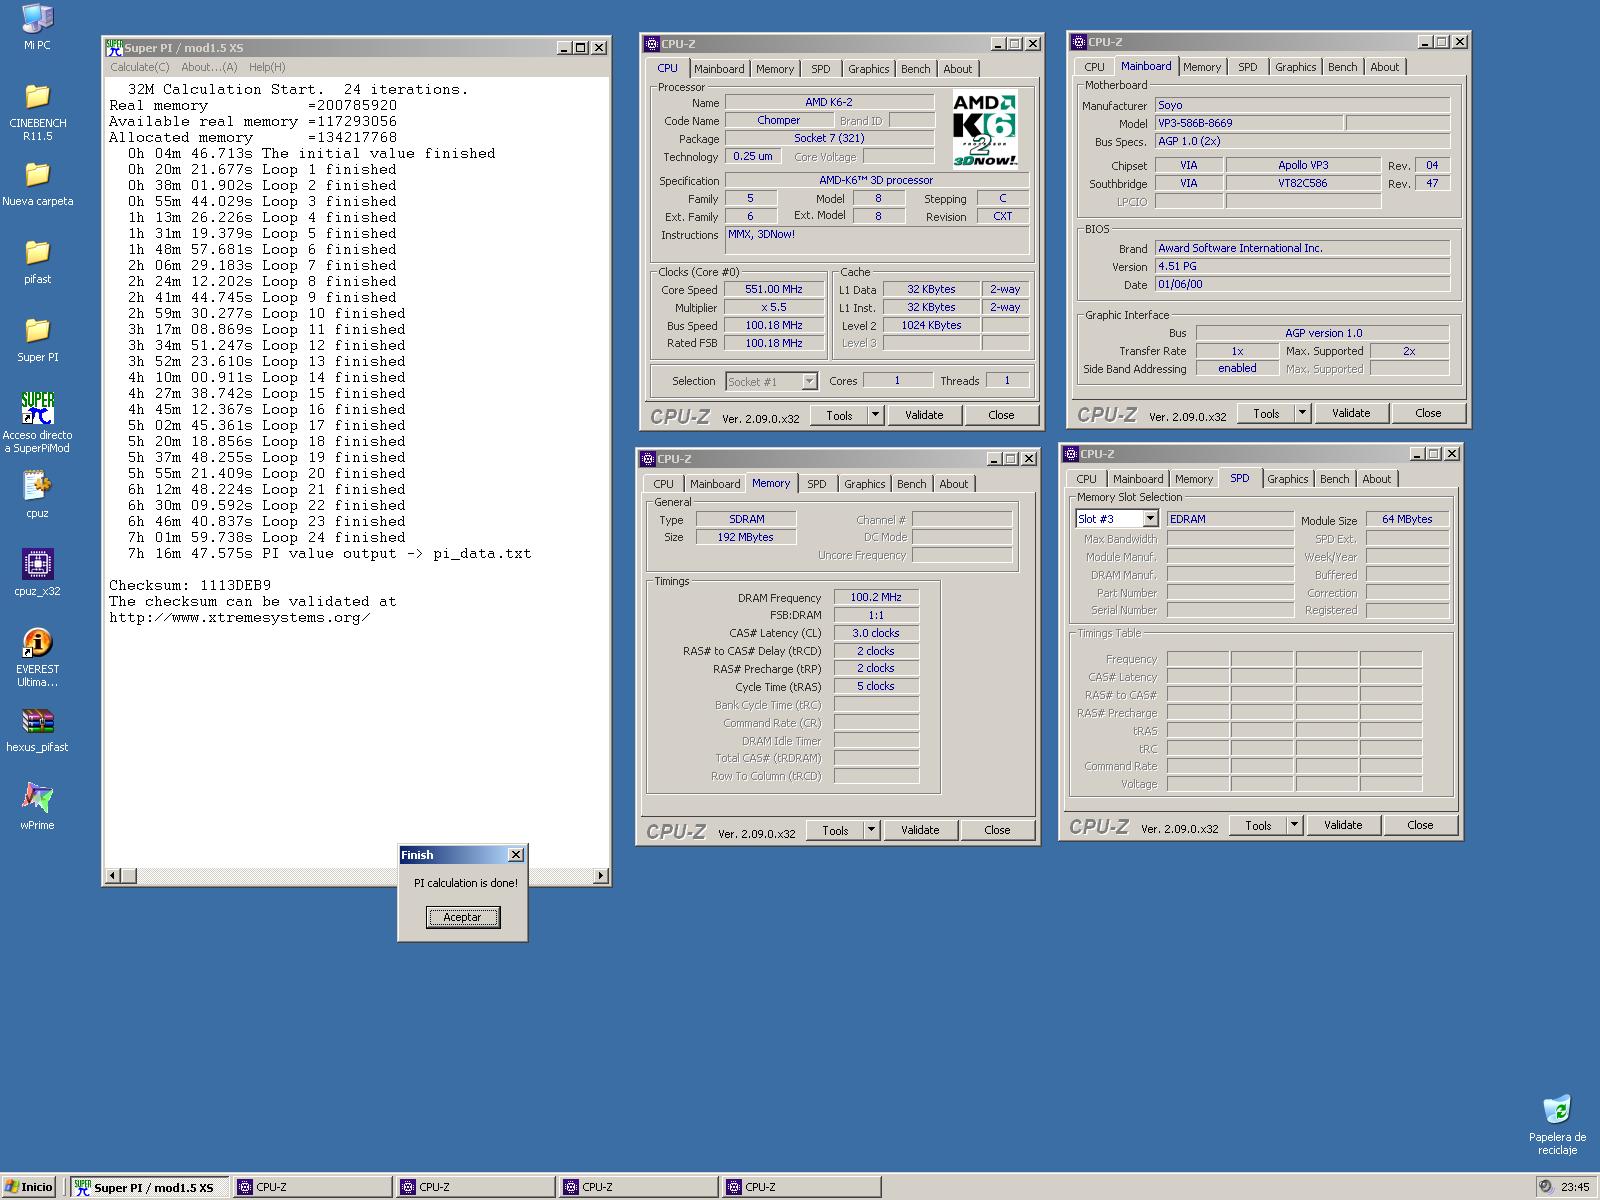Screen dimensions: 1600x1200
Task: Launch wPrime desktop icon
Action: (37, 798)
